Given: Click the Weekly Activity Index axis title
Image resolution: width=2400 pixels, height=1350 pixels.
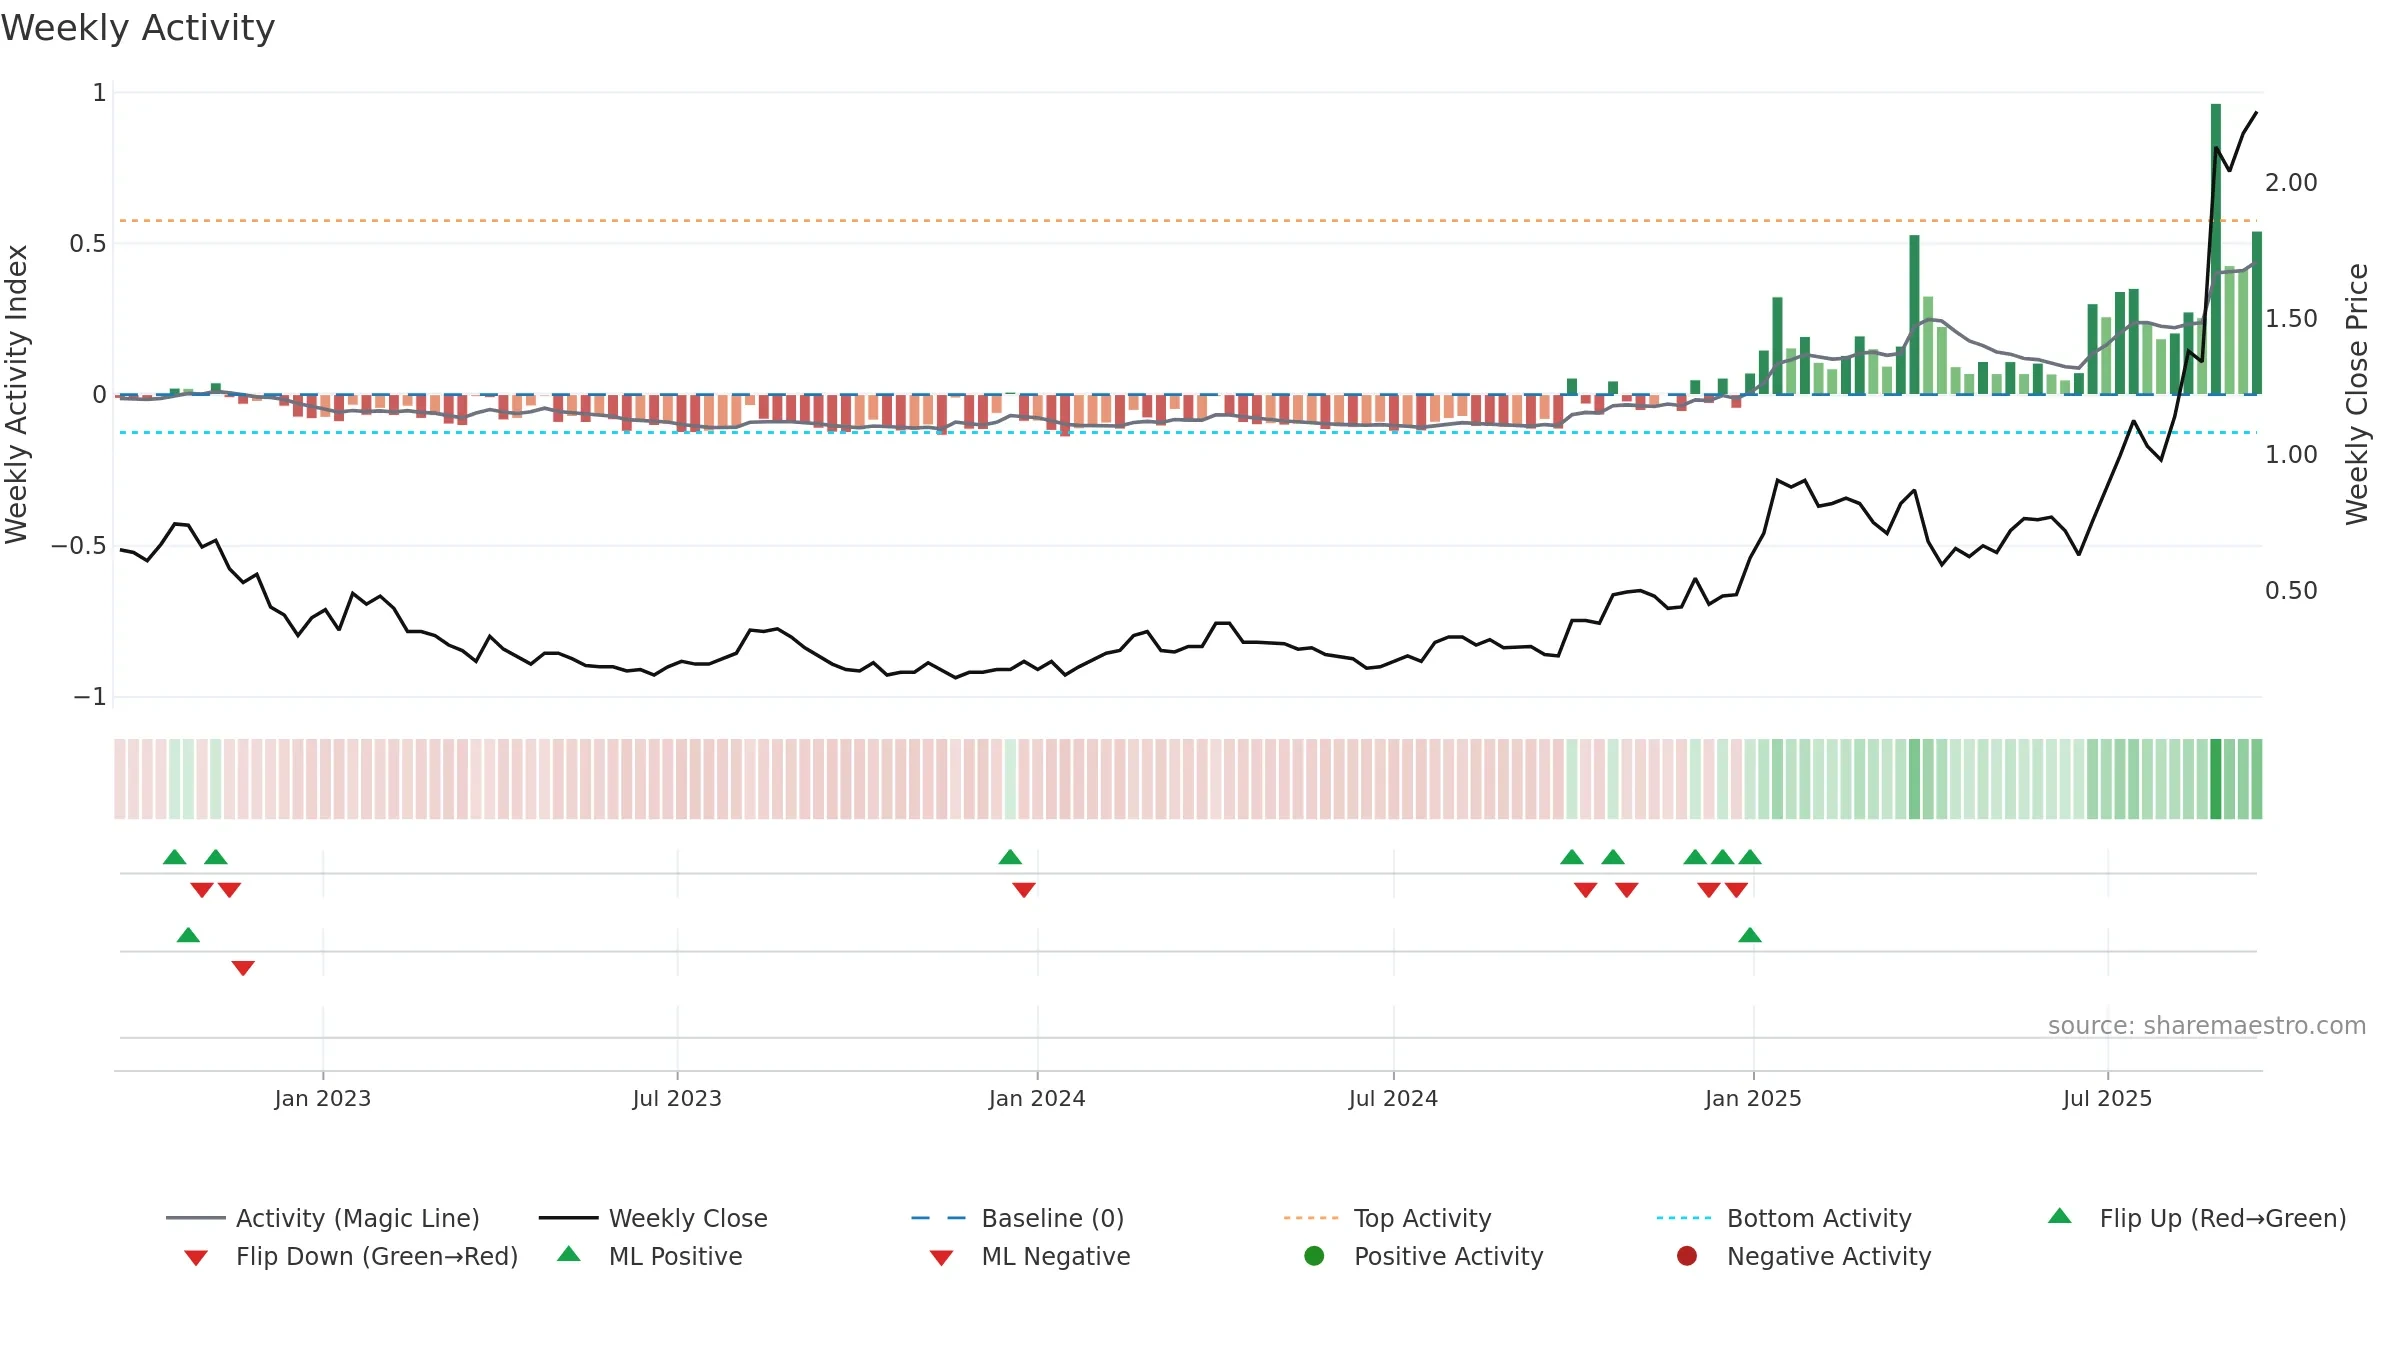Looking at the screenshot, I should click(x=17, y=394).
